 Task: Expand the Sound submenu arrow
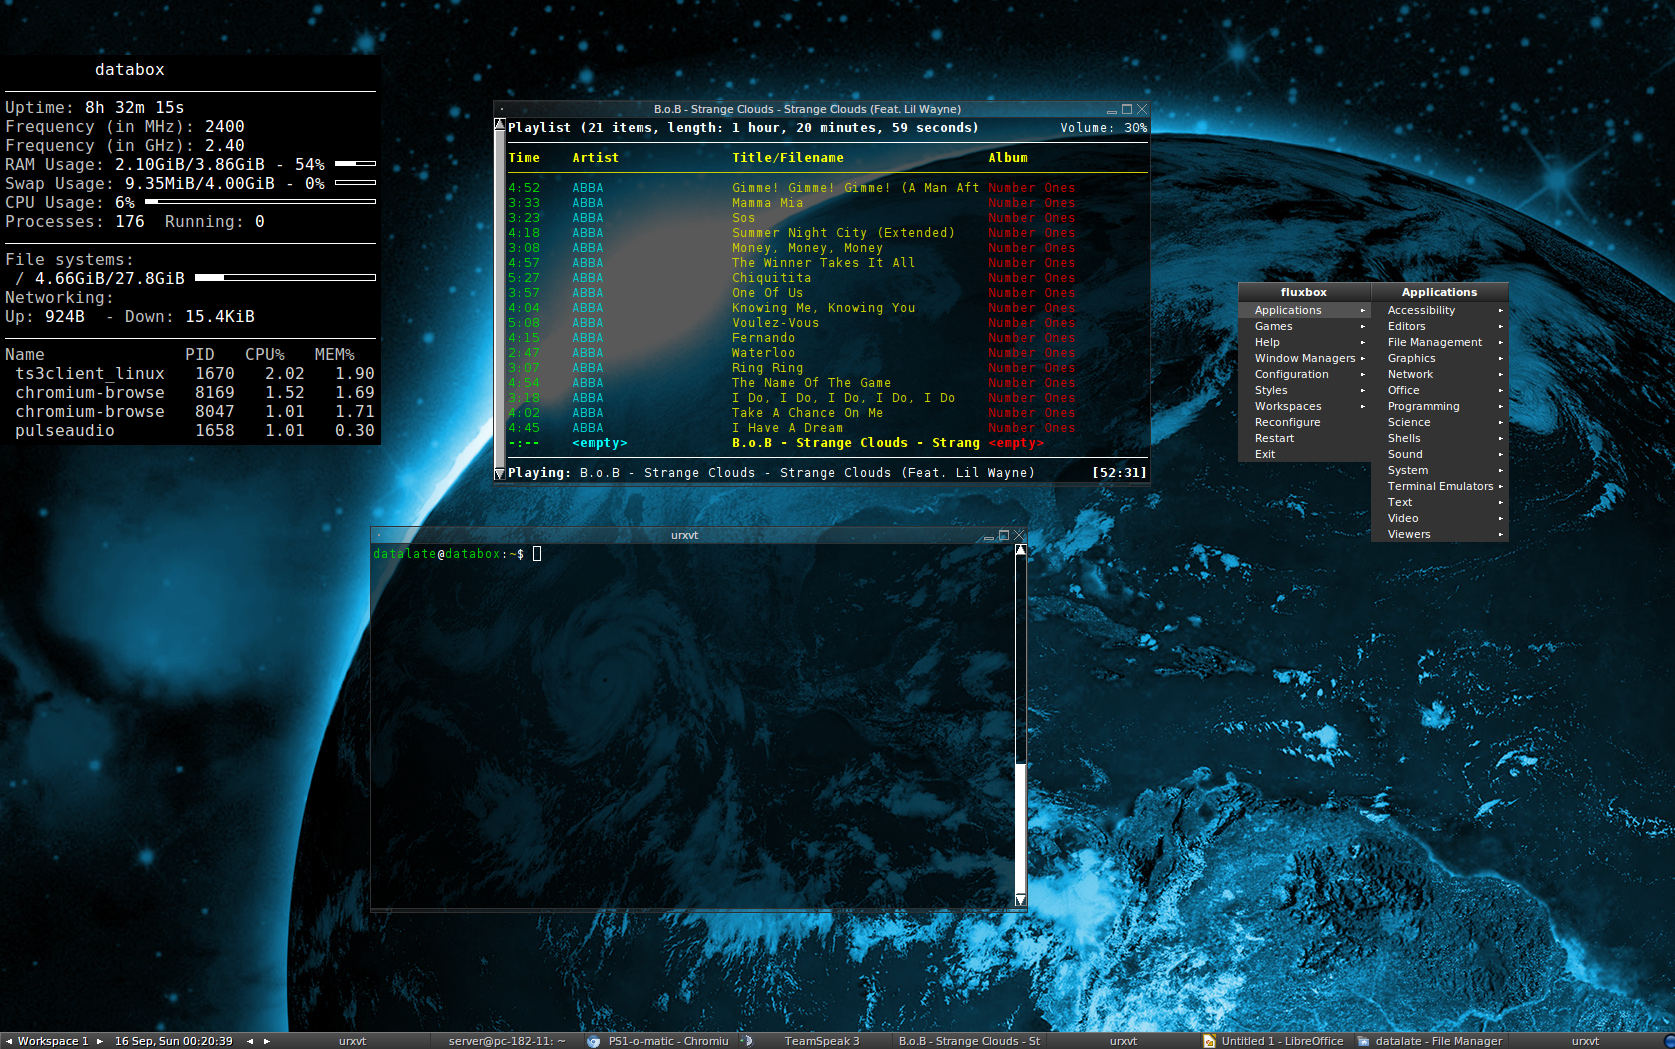[x=1500, y=454]
